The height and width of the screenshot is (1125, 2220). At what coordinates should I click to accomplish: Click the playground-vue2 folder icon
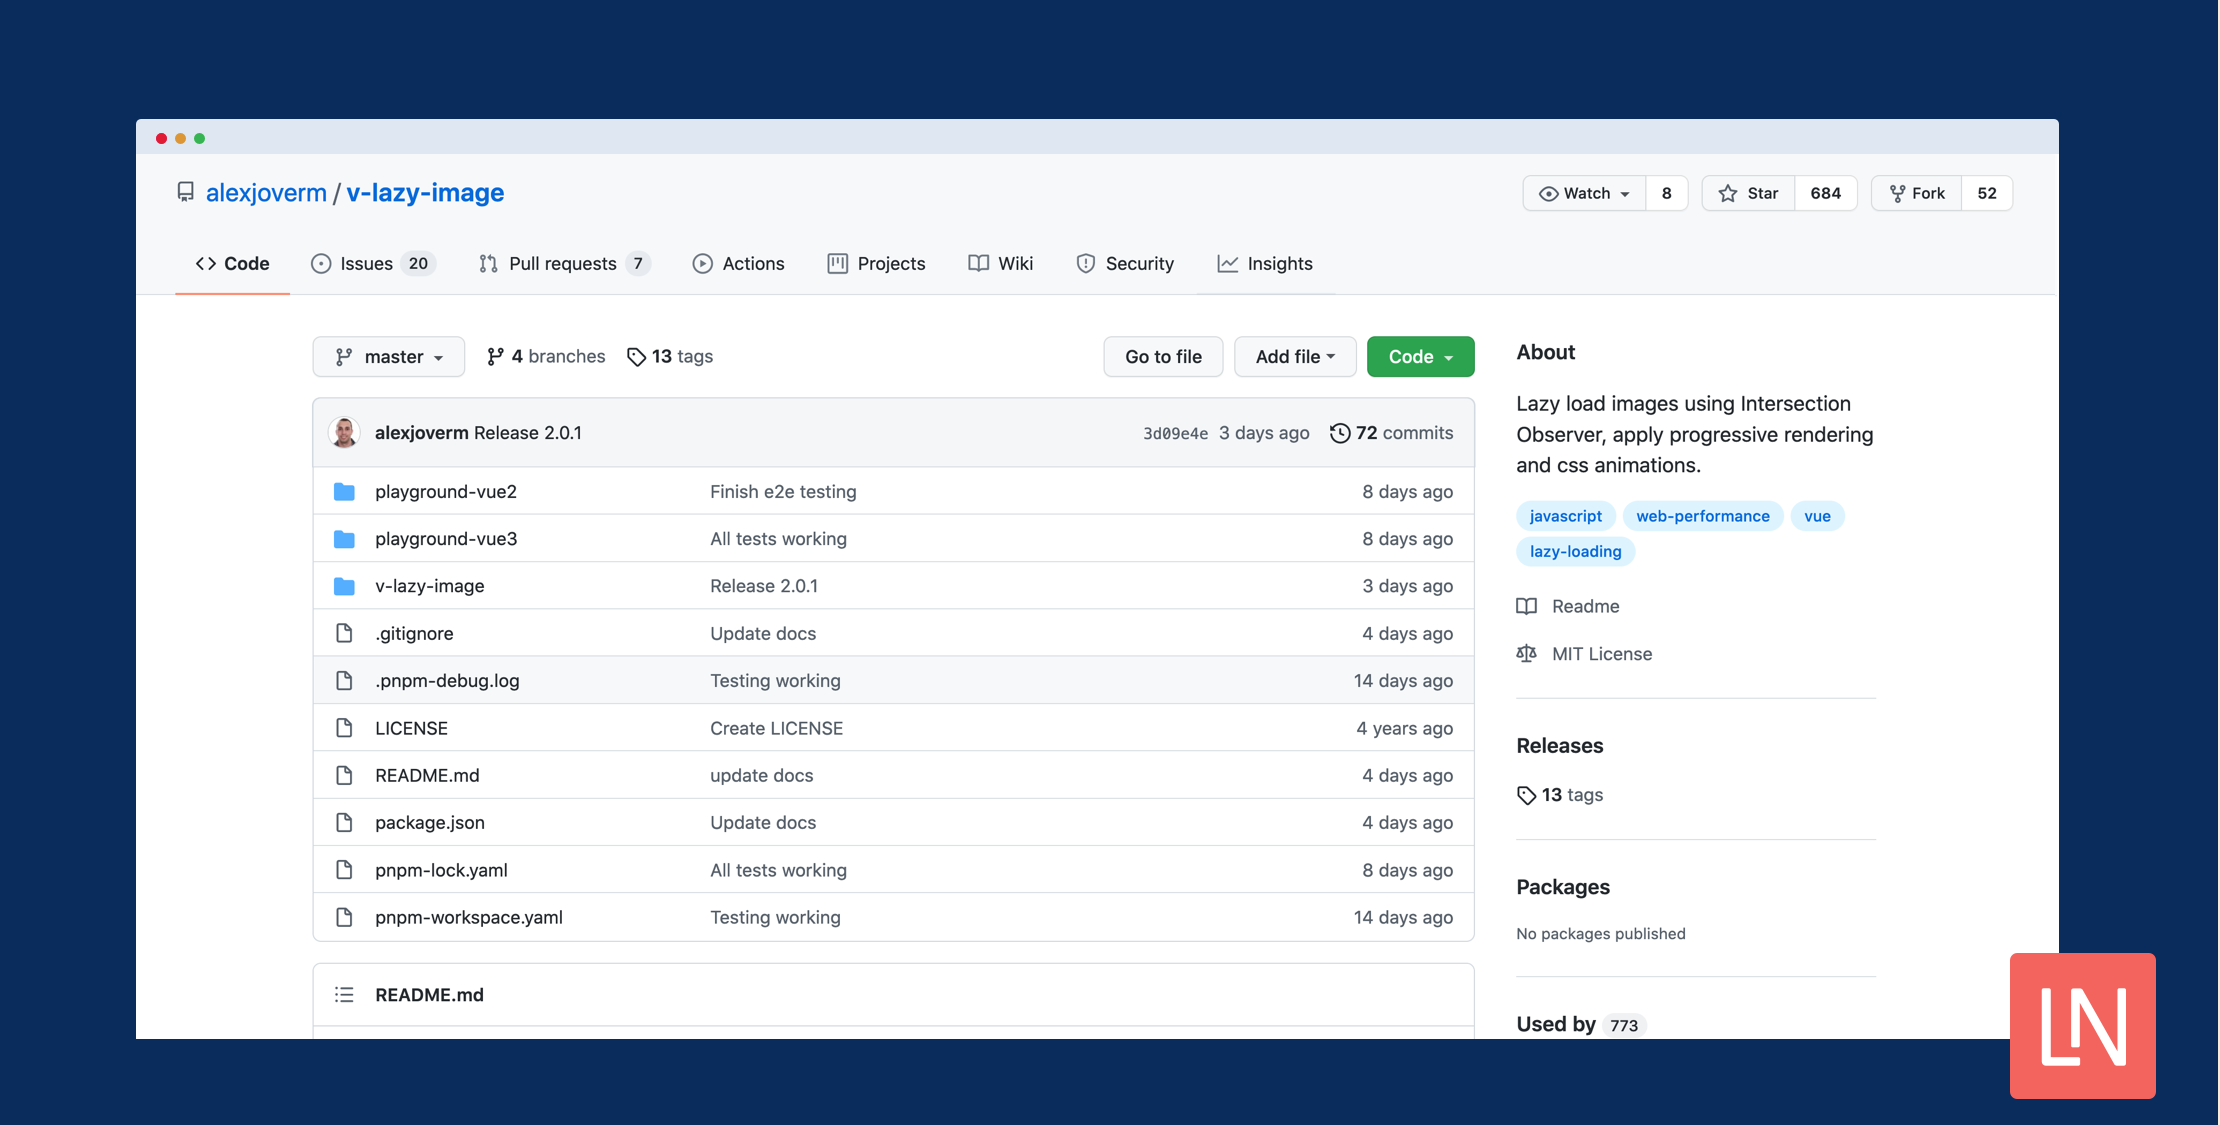click(344, 491)
